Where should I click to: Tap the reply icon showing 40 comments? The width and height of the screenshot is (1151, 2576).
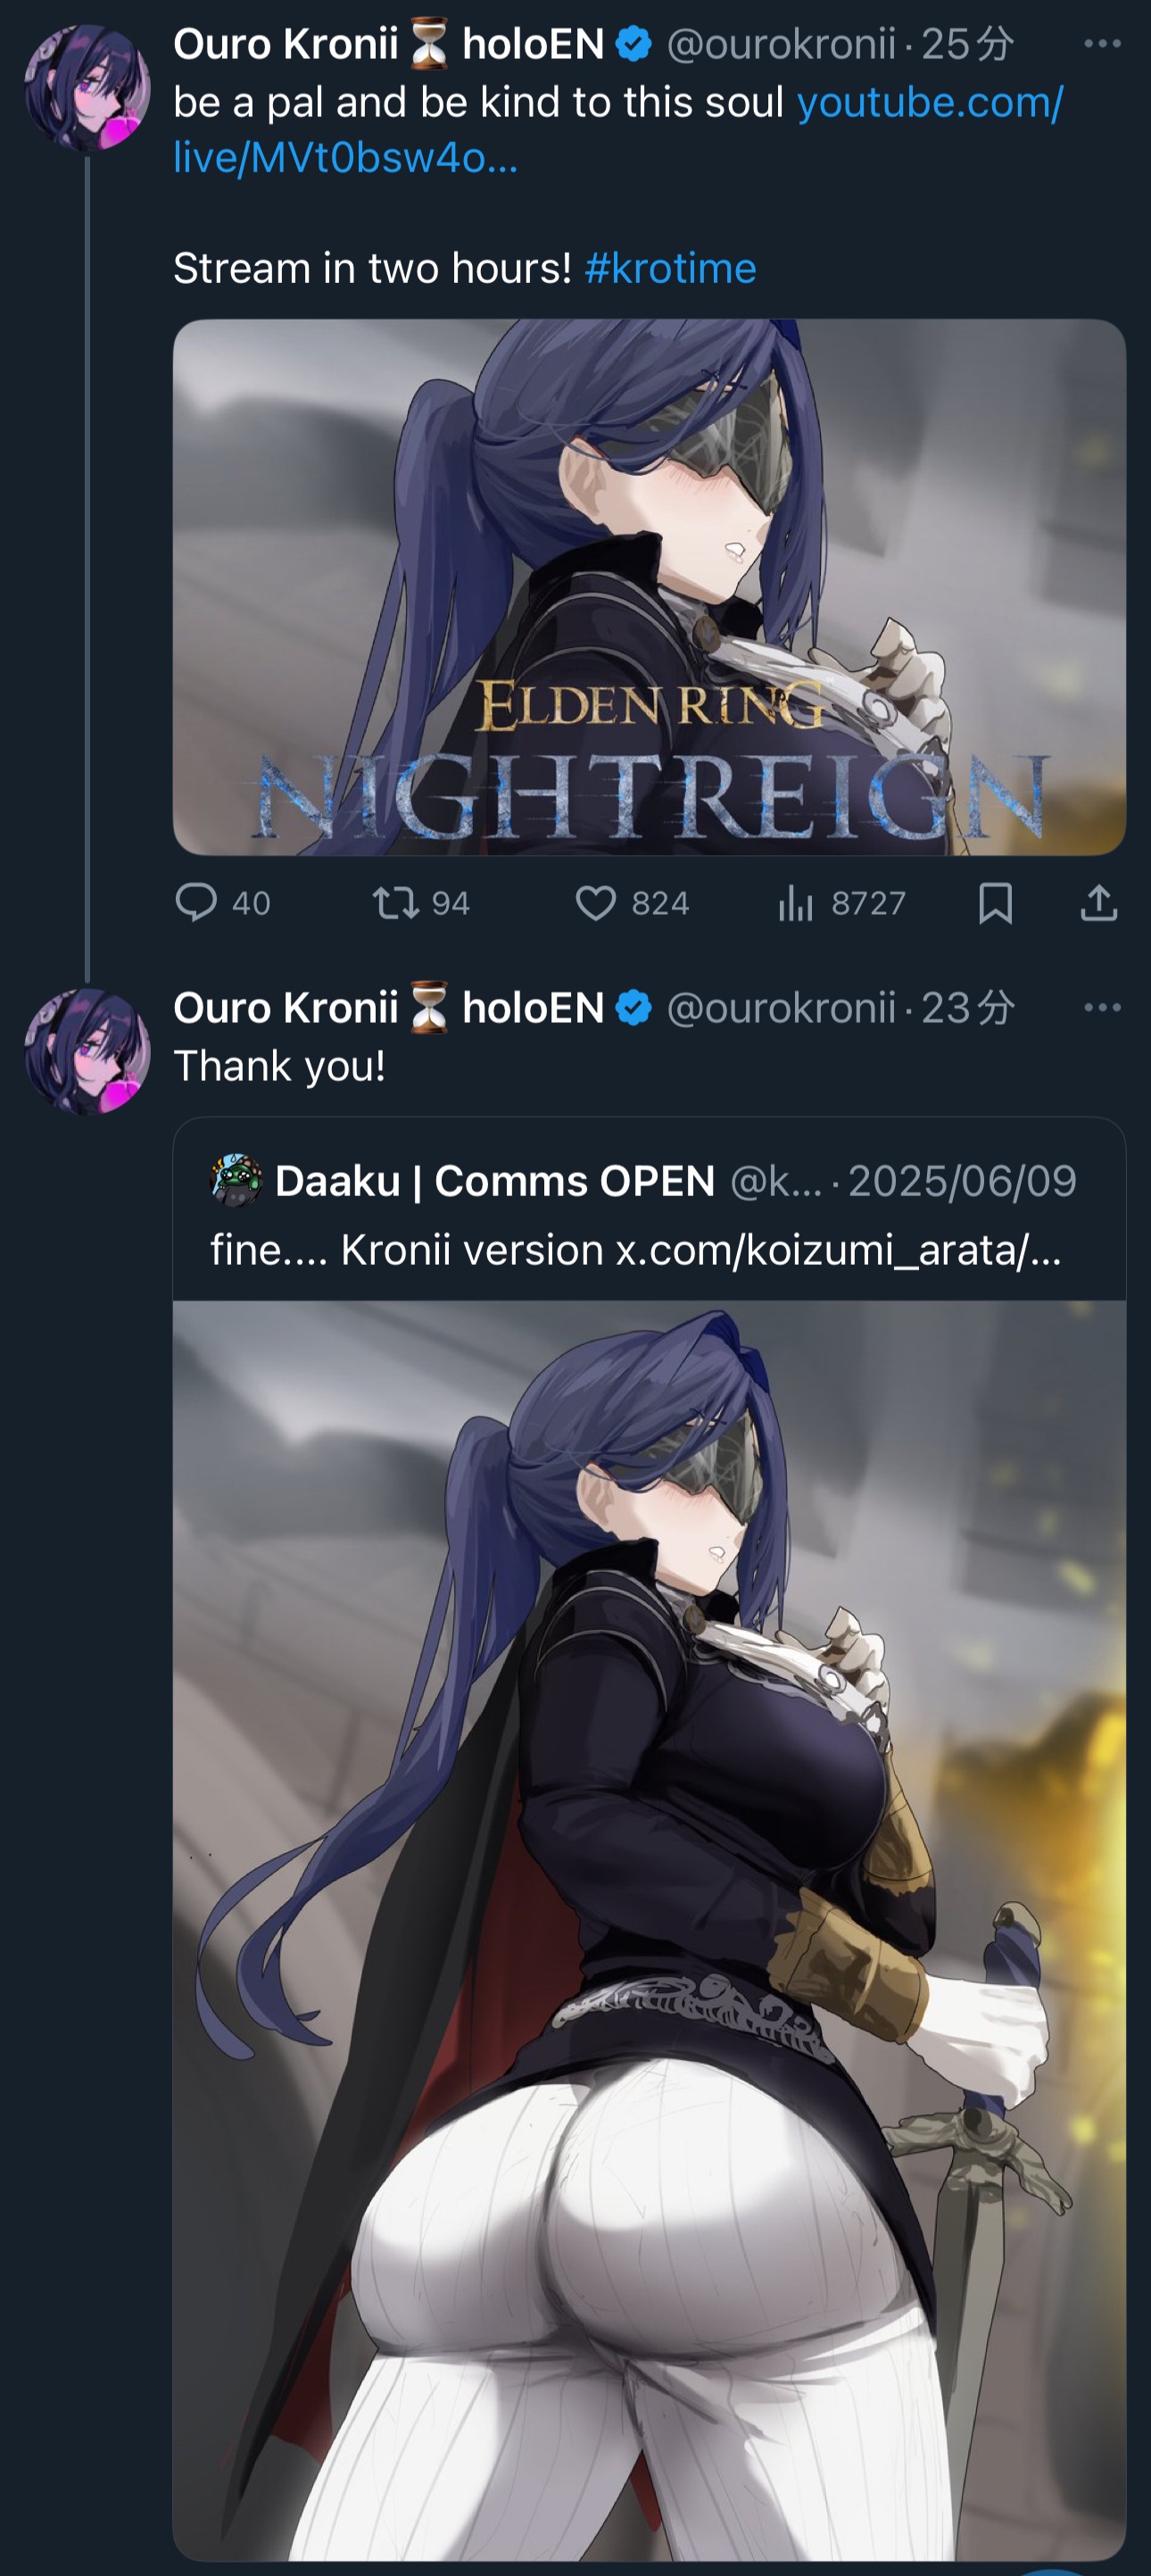[x=196, y=902]
